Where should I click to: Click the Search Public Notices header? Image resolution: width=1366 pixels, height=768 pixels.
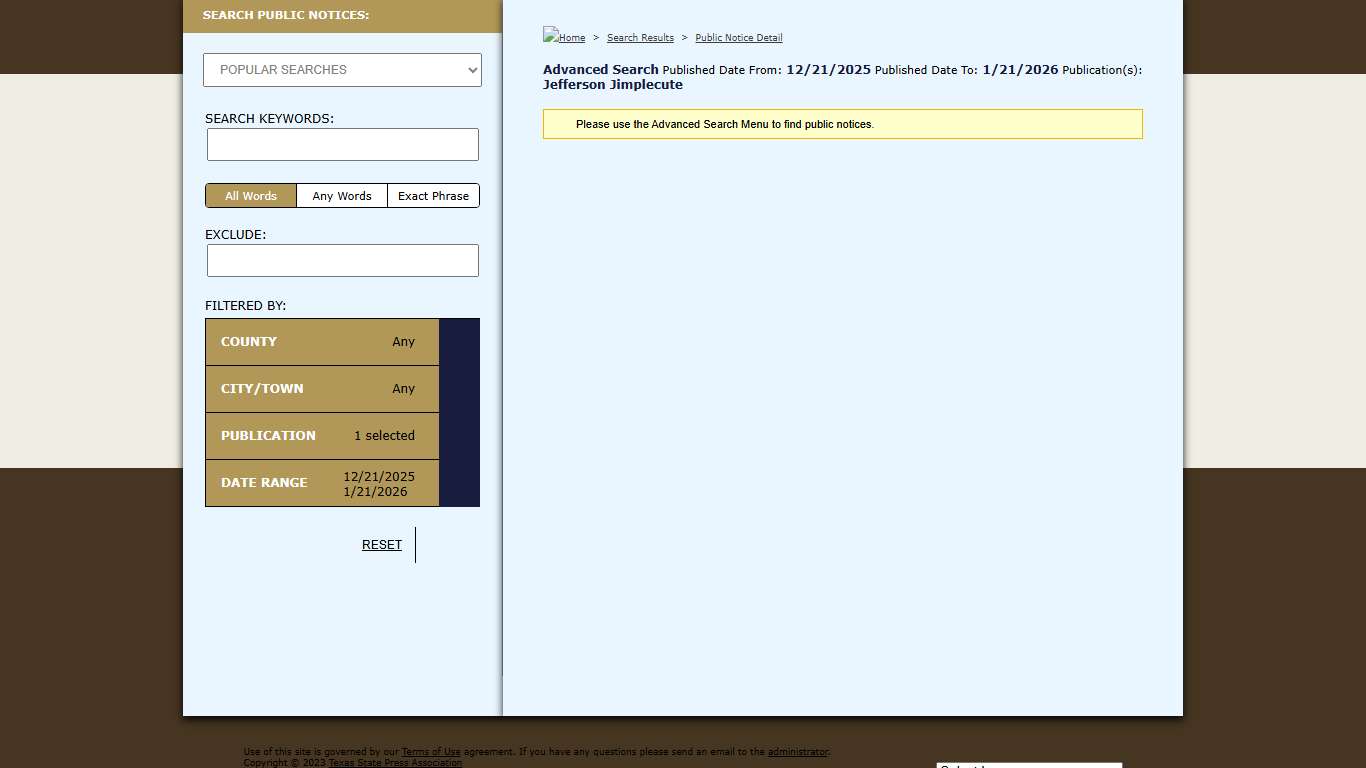286,15
